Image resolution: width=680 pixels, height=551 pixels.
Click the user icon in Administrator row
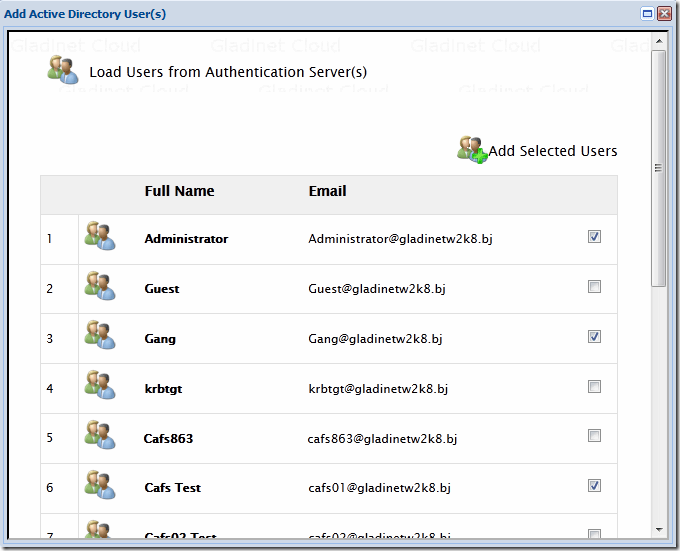point(100,236)
